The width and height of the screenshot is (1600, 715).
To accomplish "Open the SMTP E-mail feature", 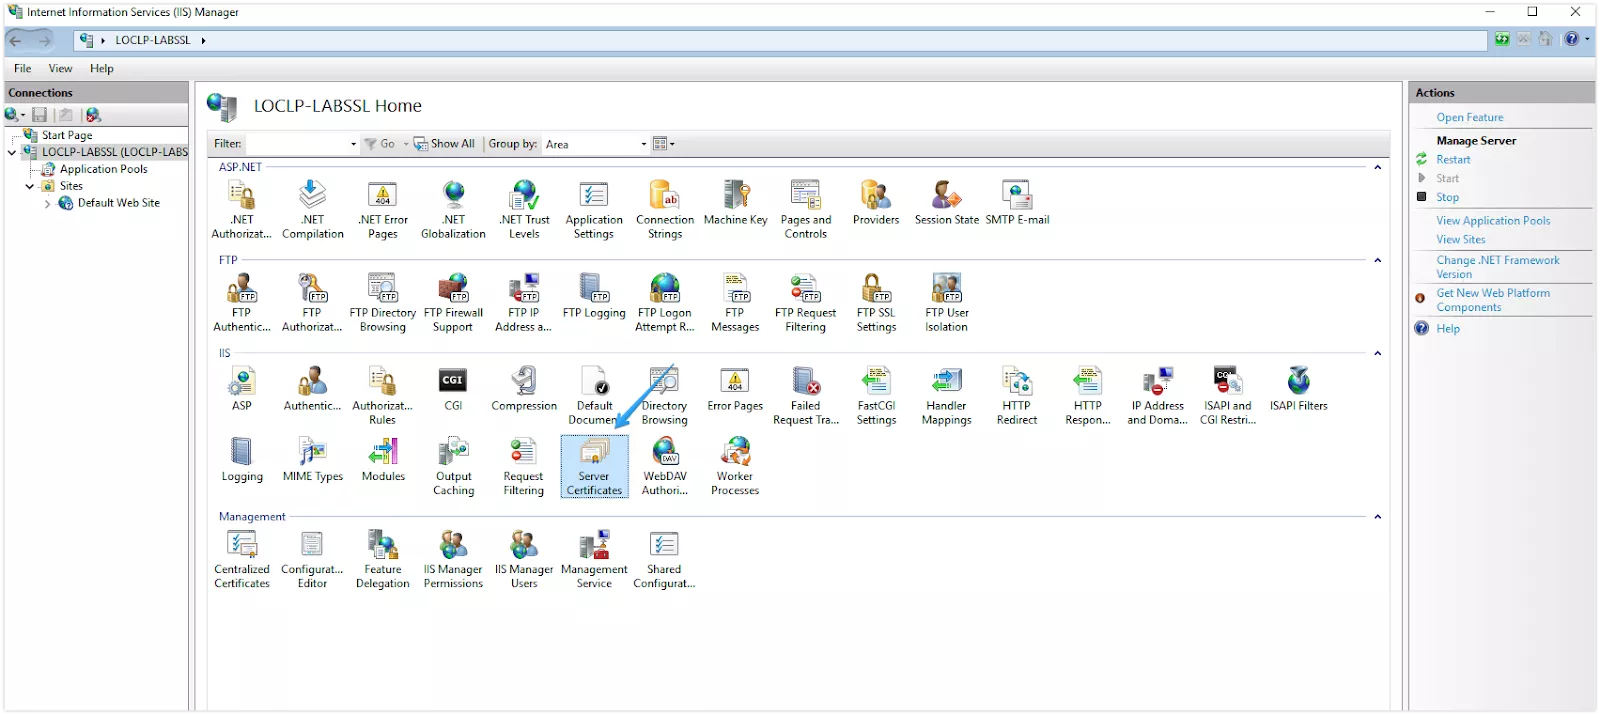I will tap(1017, 203).
